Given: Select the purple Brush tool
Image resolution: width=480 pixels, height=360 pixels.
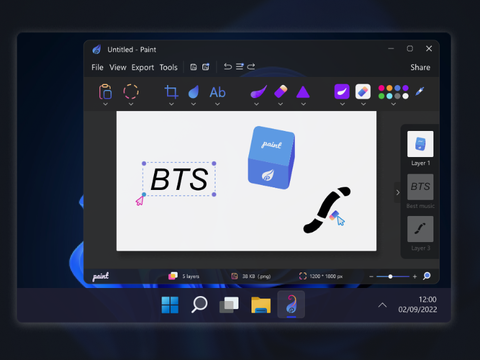Looking at the screenshot, I should pyautogui.click(x=258, y=92).
